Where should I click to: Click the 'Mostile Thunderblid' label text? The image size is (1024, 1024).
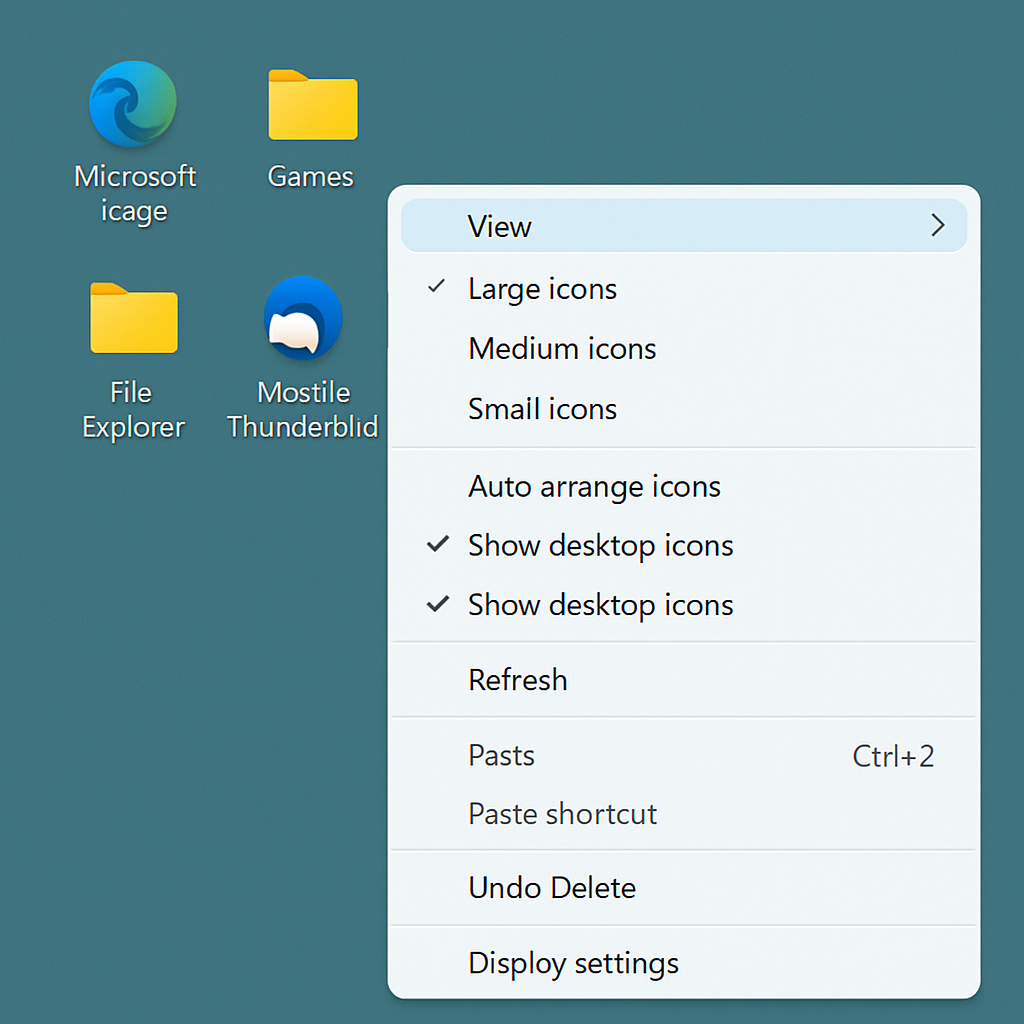302,409
